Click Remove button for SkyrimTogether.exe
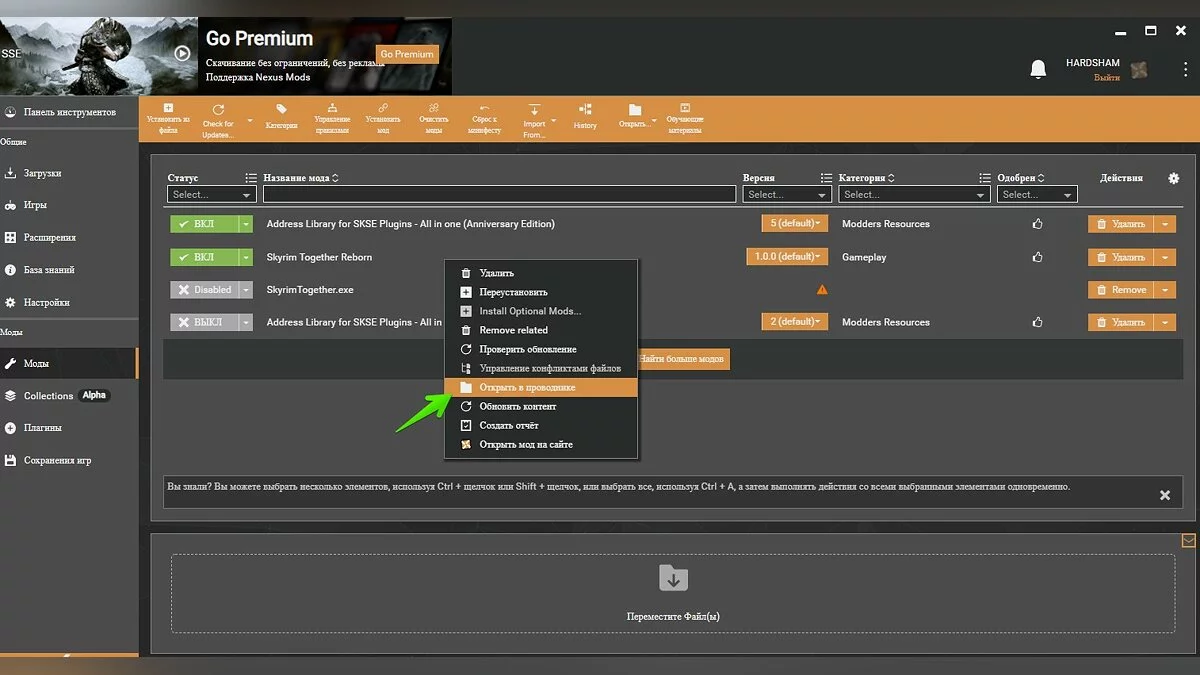Viewport: 1200px width, 675px height. 1121,290
